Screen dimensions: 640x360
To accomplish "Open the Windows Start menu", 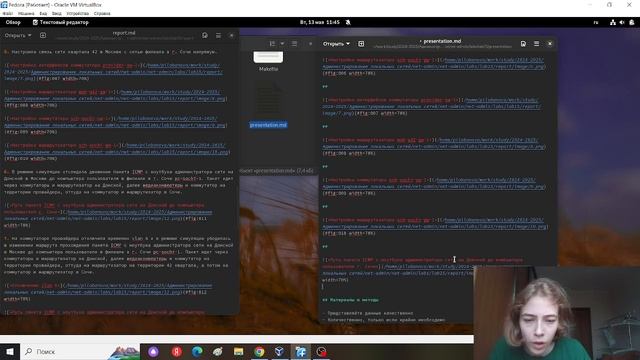I will [10, 351].
